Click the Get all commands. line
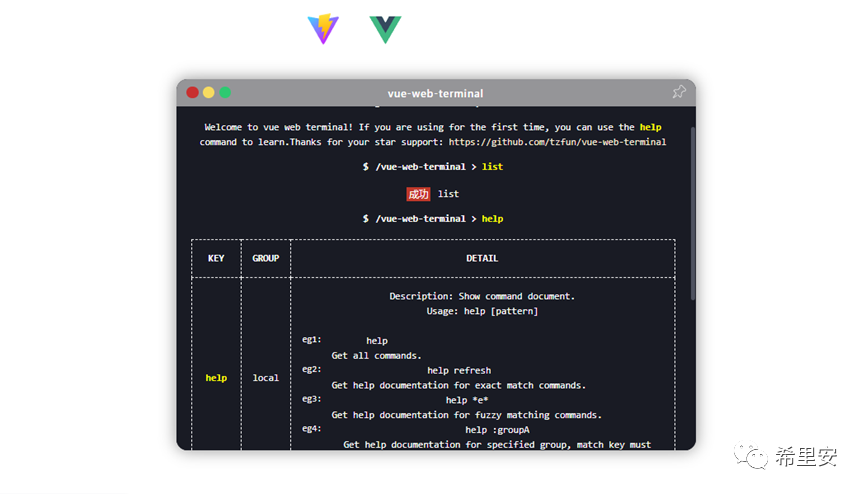This screenshot has width=865, height=494. [x=376, y=355]
